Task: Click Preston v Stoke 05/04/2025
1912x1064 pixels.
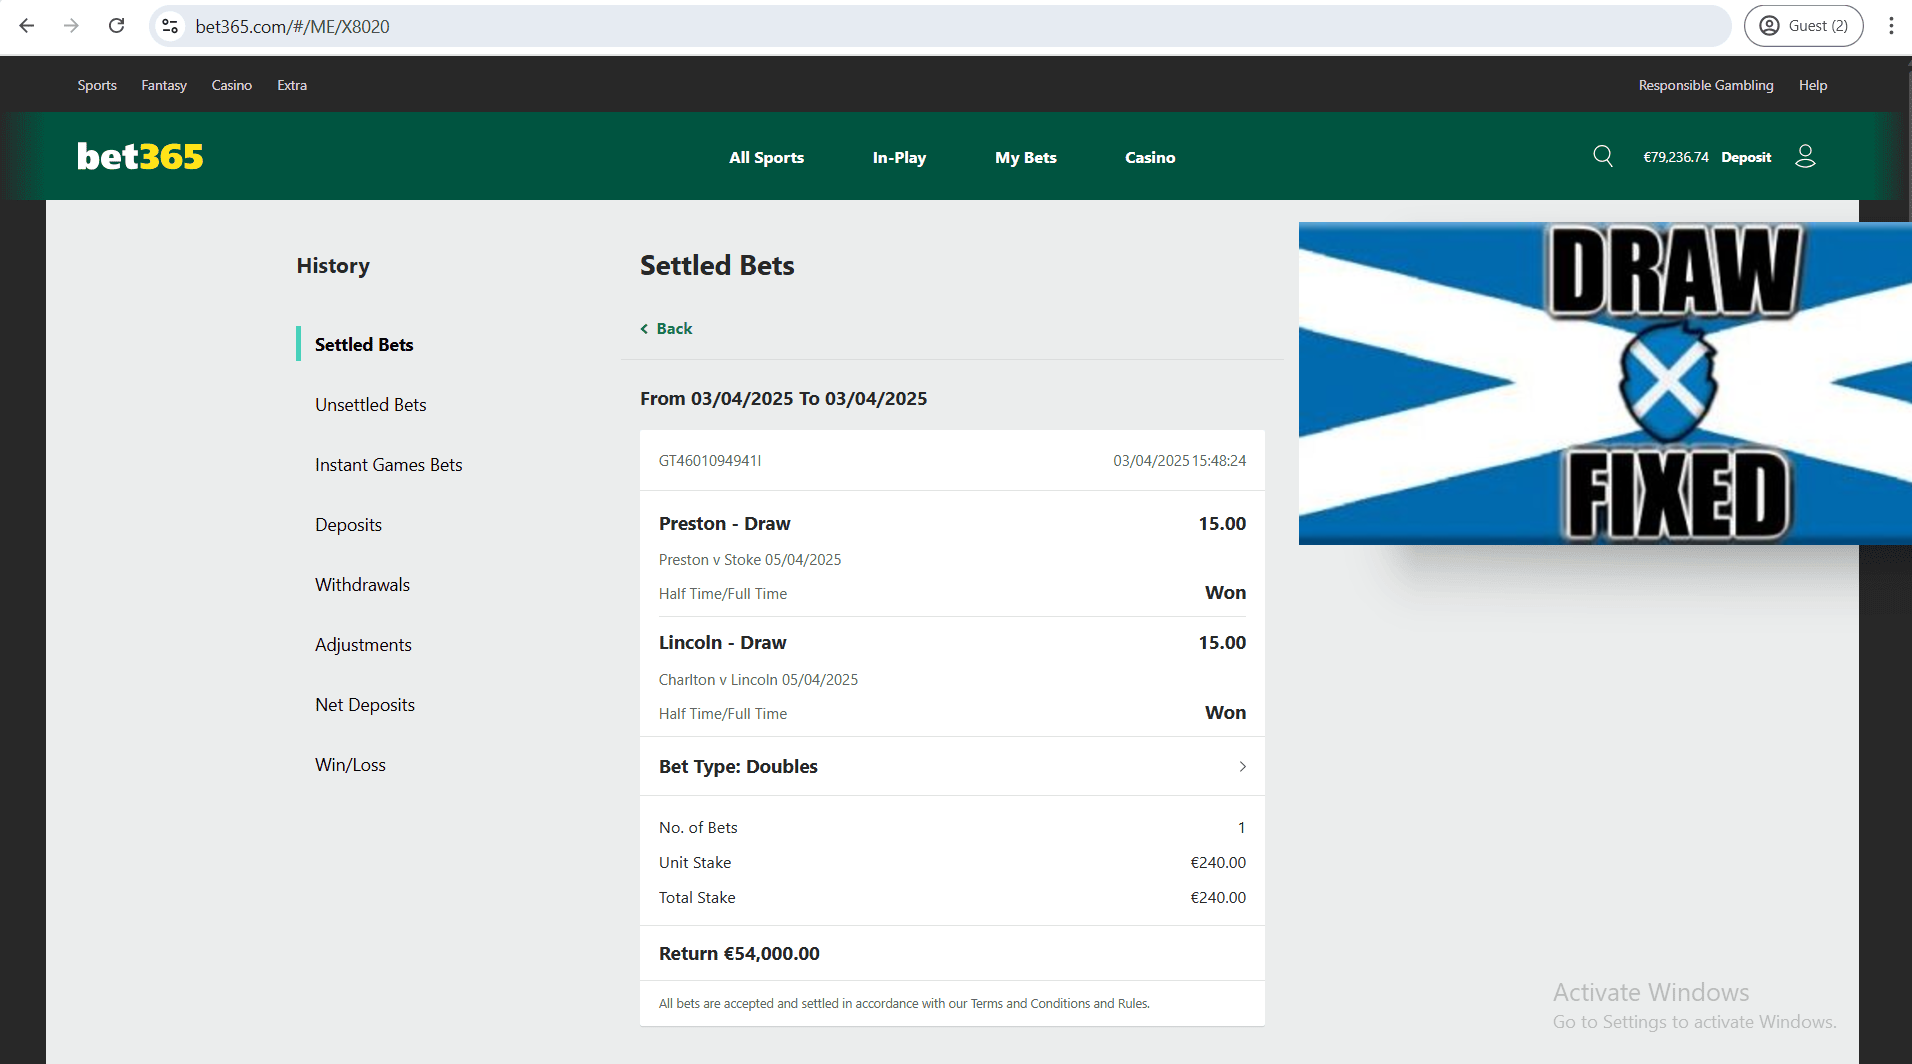Action: [750, 559]
